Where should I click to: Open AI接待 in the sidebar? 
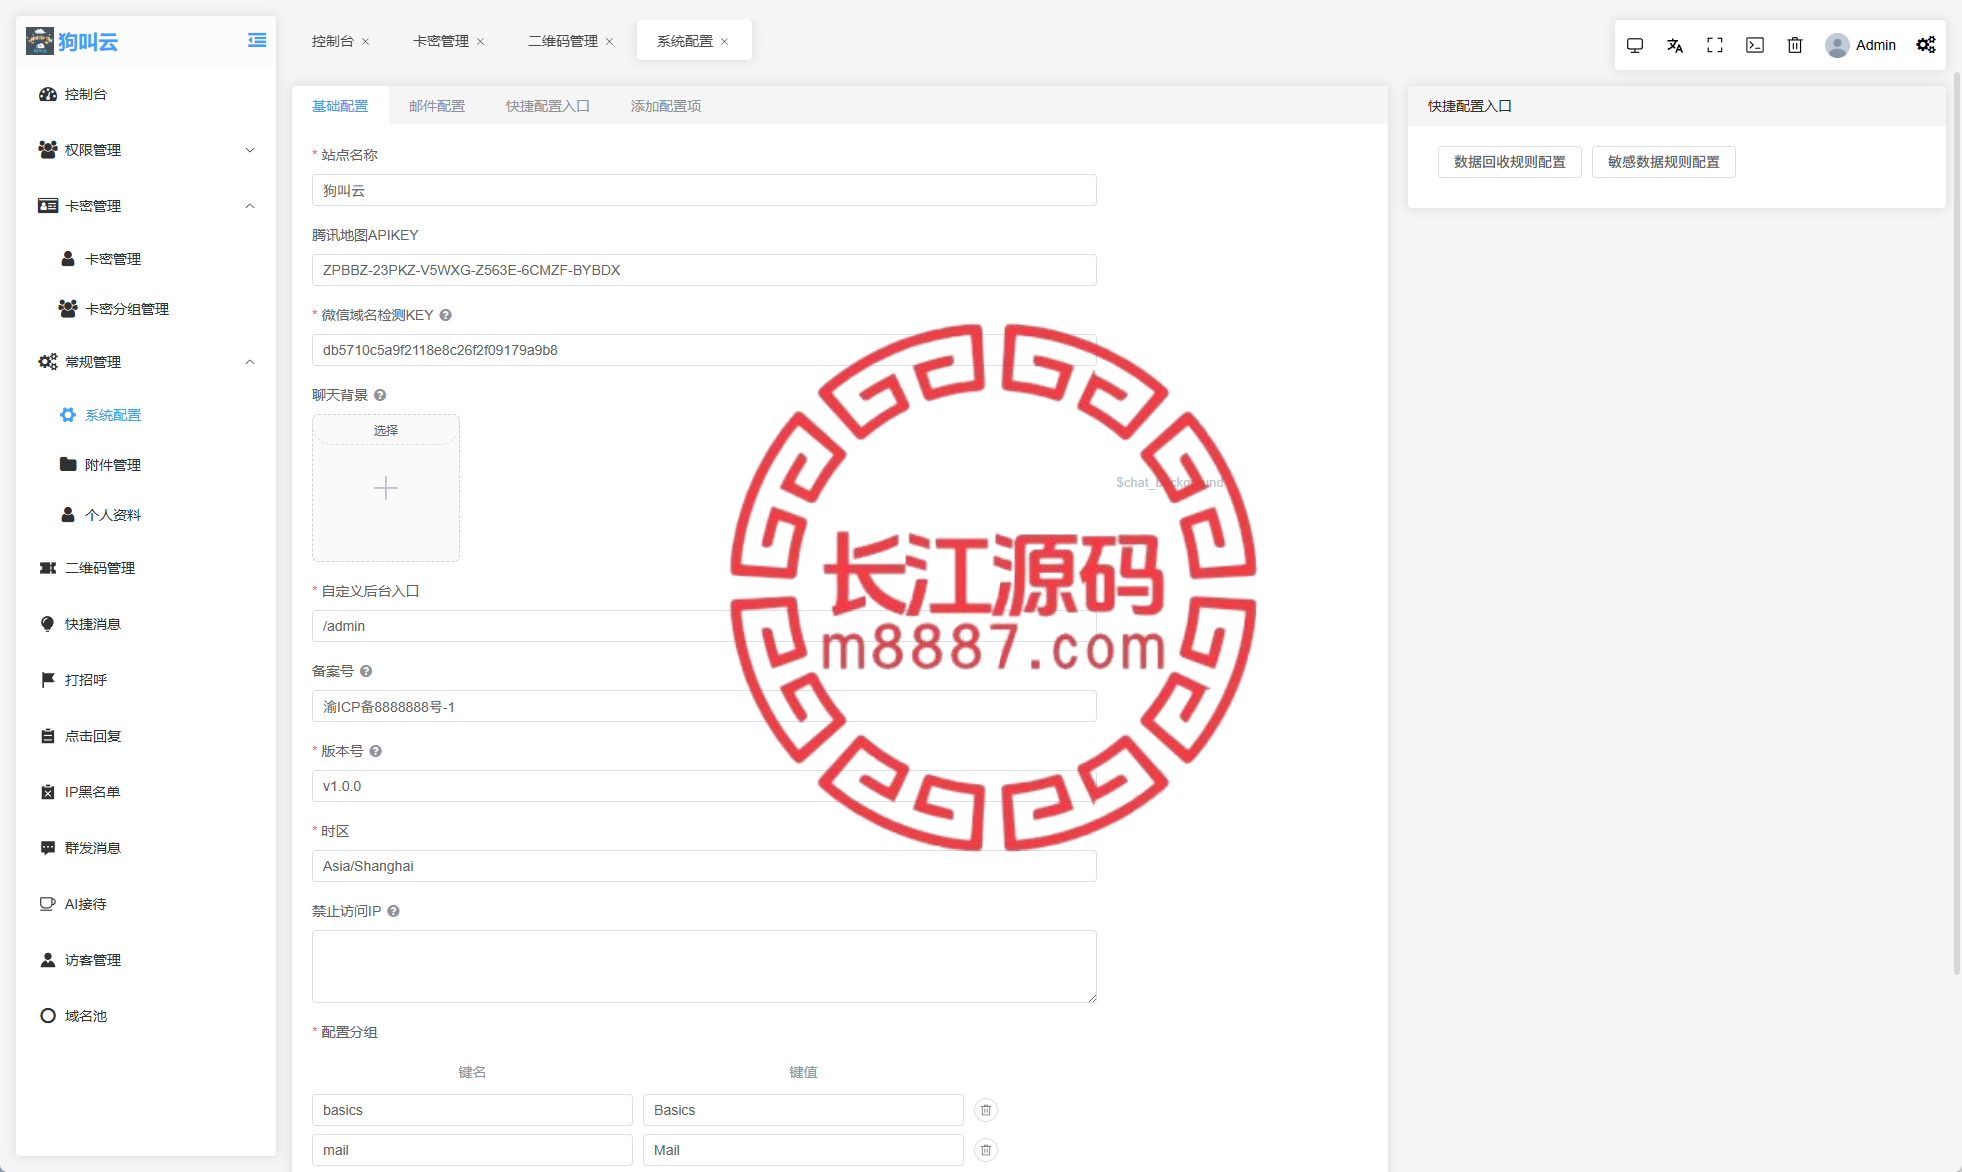(146, 904)
